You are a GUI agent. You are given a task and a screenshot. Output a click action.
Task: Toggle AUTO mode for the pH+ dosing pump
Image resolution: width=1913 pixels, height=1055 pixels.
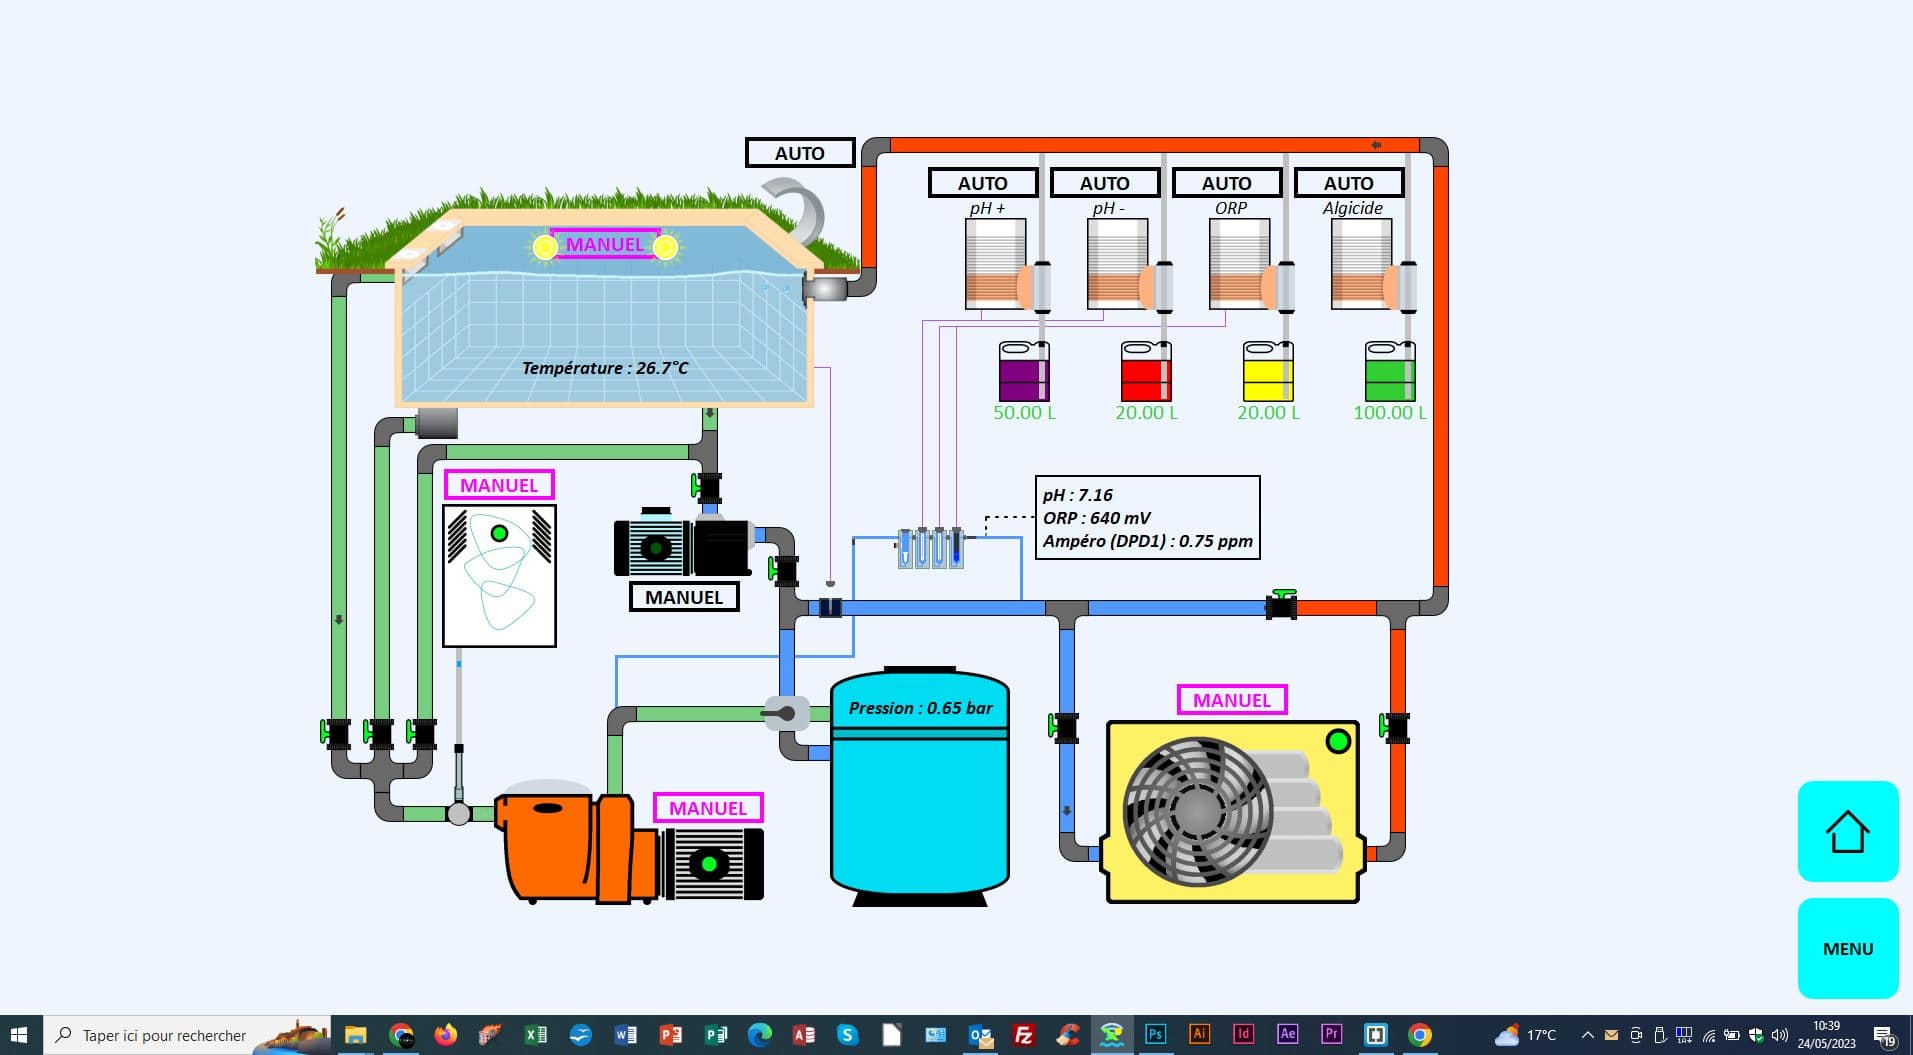tap(982, 182)
